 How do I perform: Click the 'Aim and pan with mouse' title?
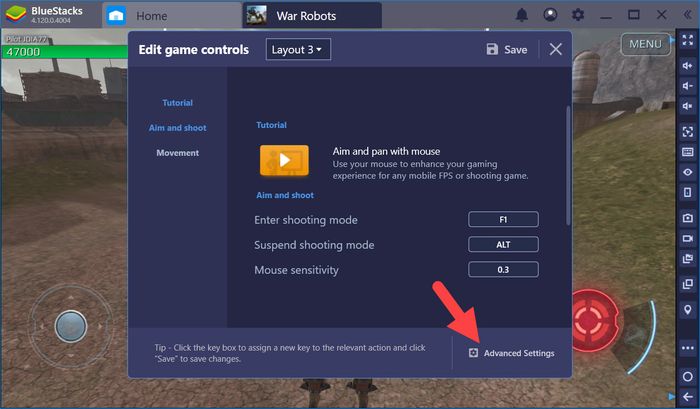[x=386, y=151]
